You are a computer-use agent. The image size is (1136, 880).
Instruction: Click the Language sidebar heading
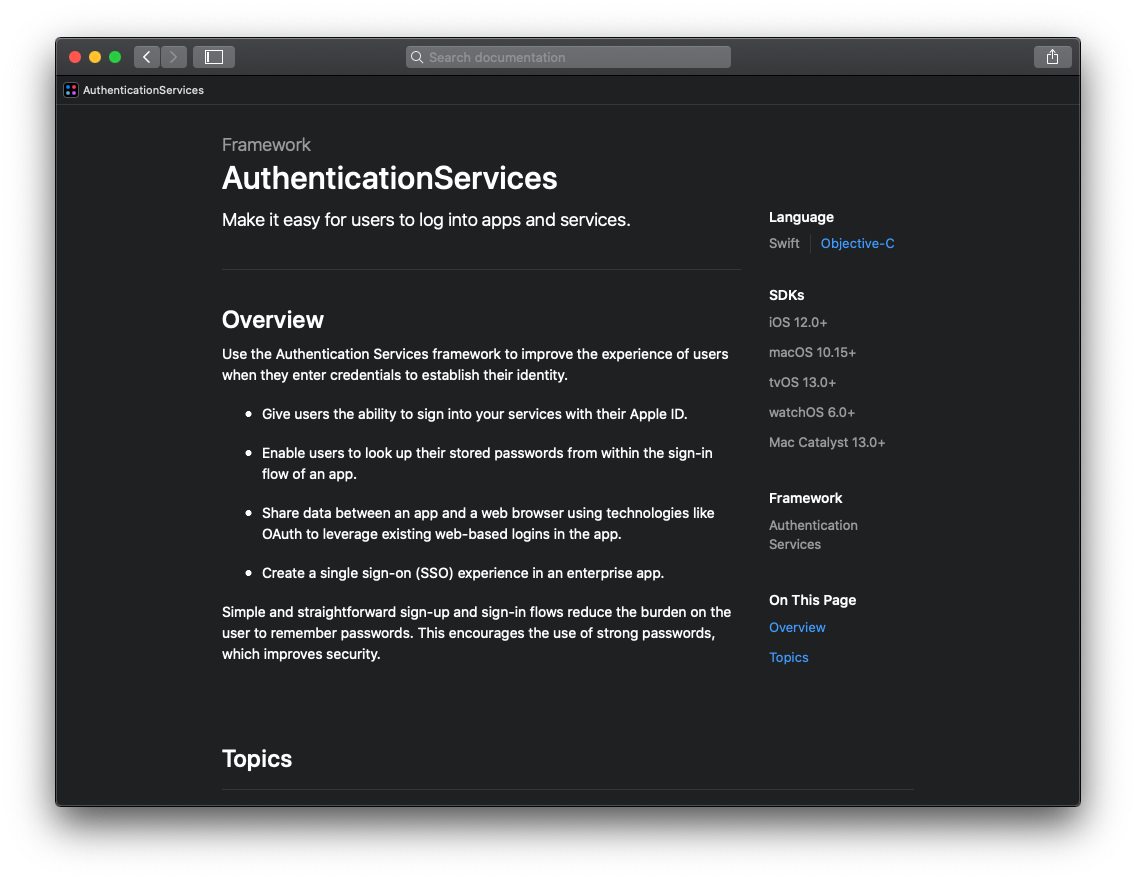pos(801,217)
